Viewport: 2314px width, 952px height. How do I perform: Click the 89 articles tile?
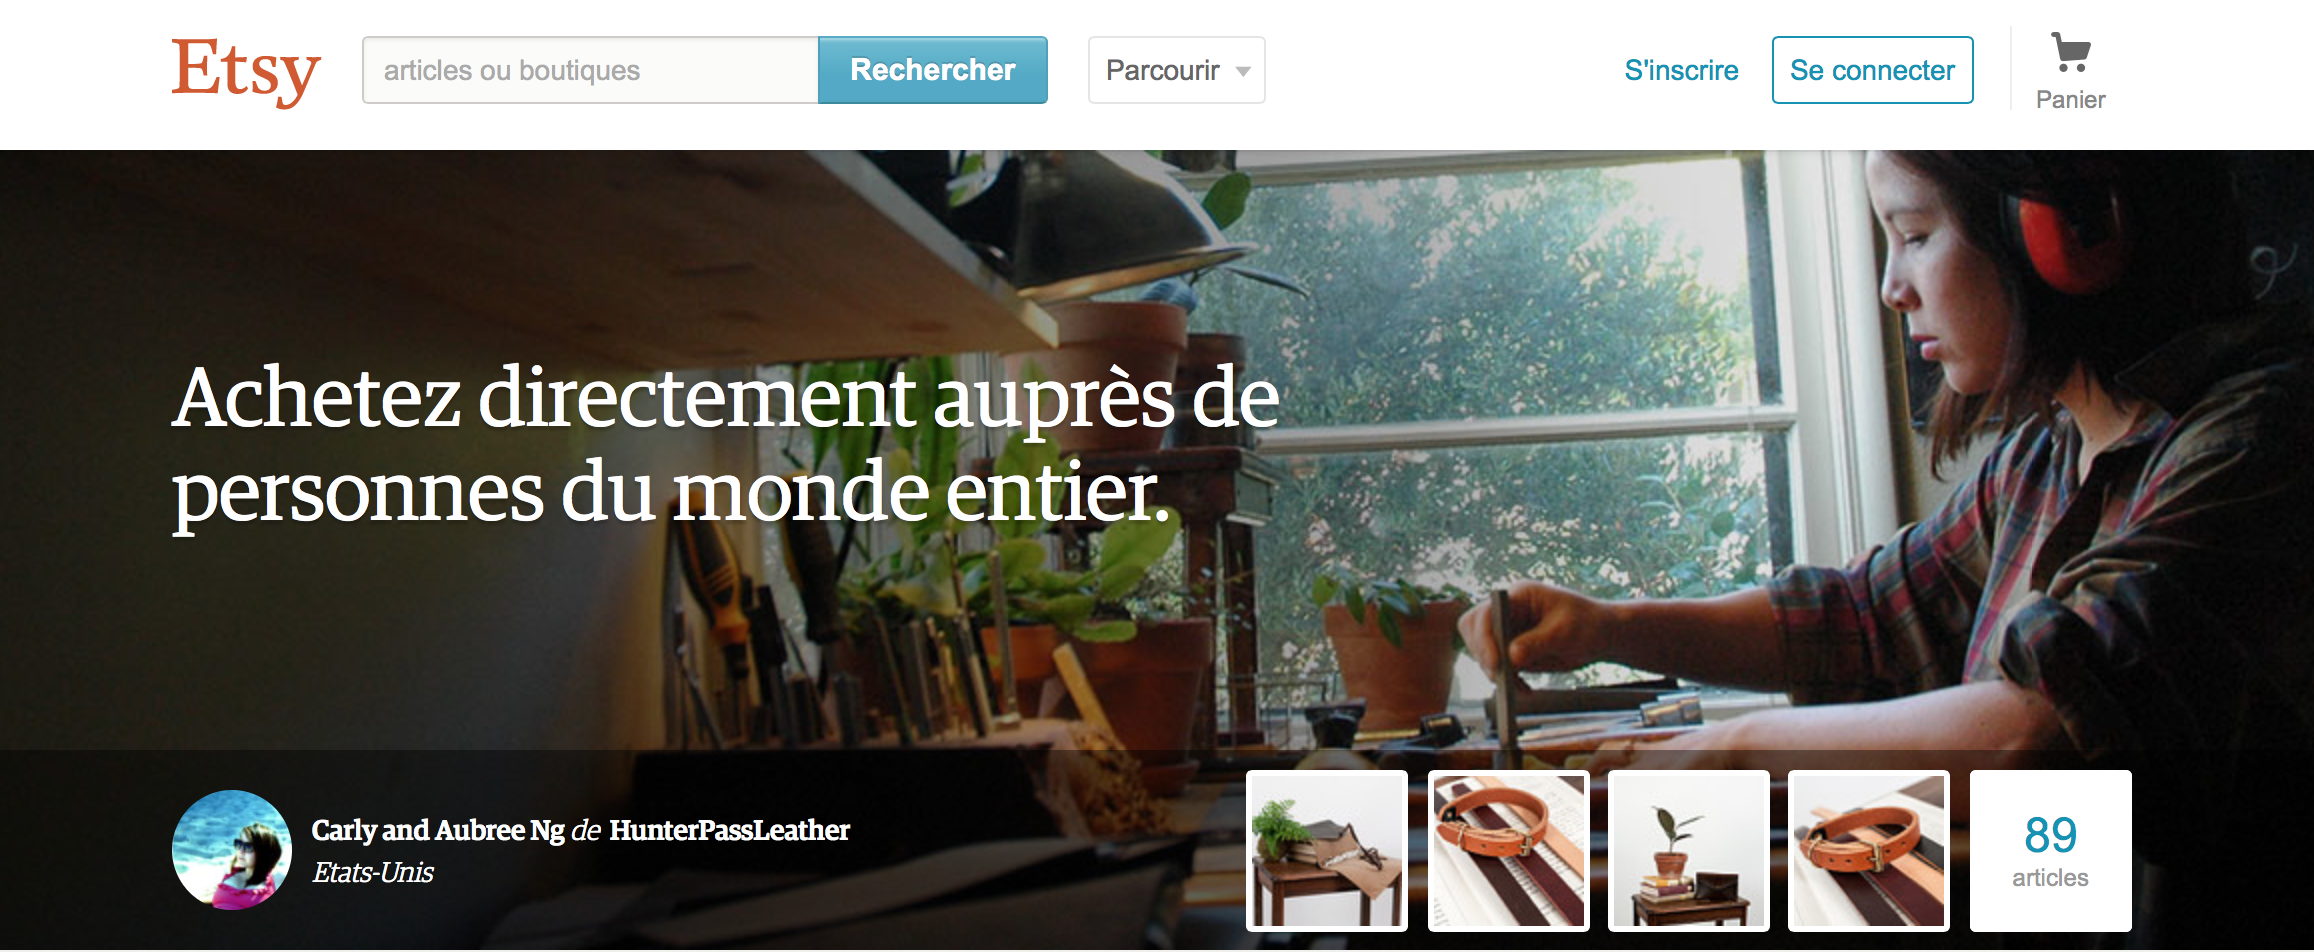pyautogui.click(x=2050, y=850)
